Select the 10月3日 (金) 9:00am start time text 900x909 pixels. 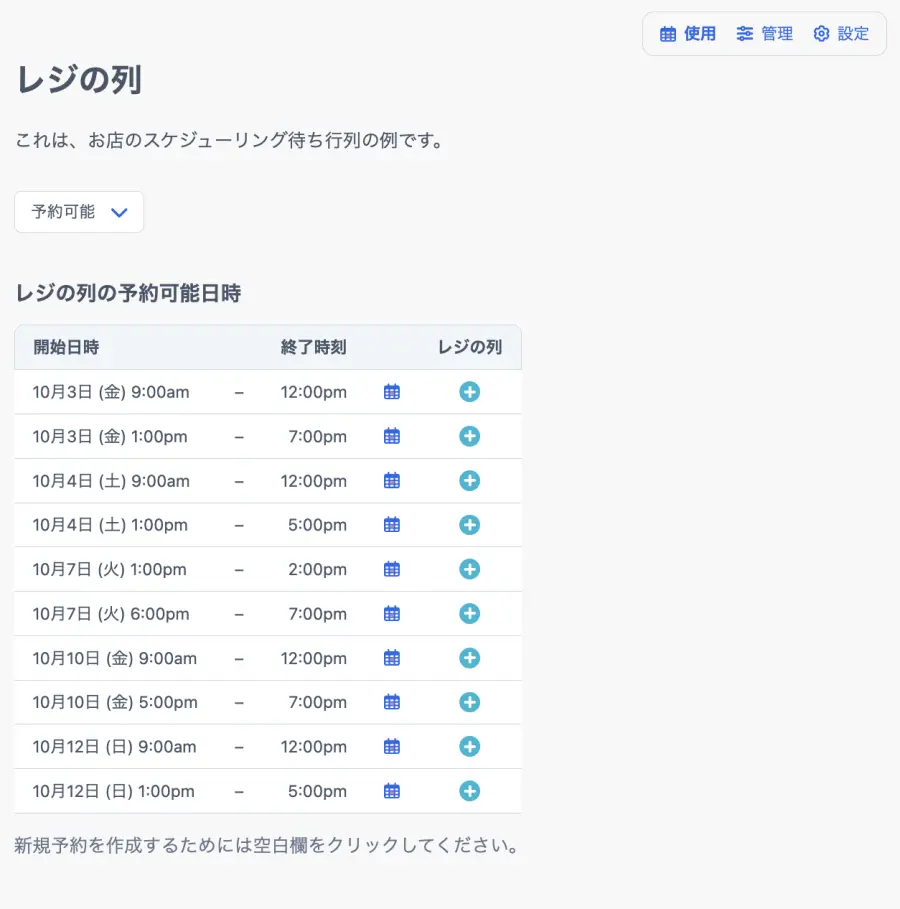pyautogui.click(x=111, y=392)
